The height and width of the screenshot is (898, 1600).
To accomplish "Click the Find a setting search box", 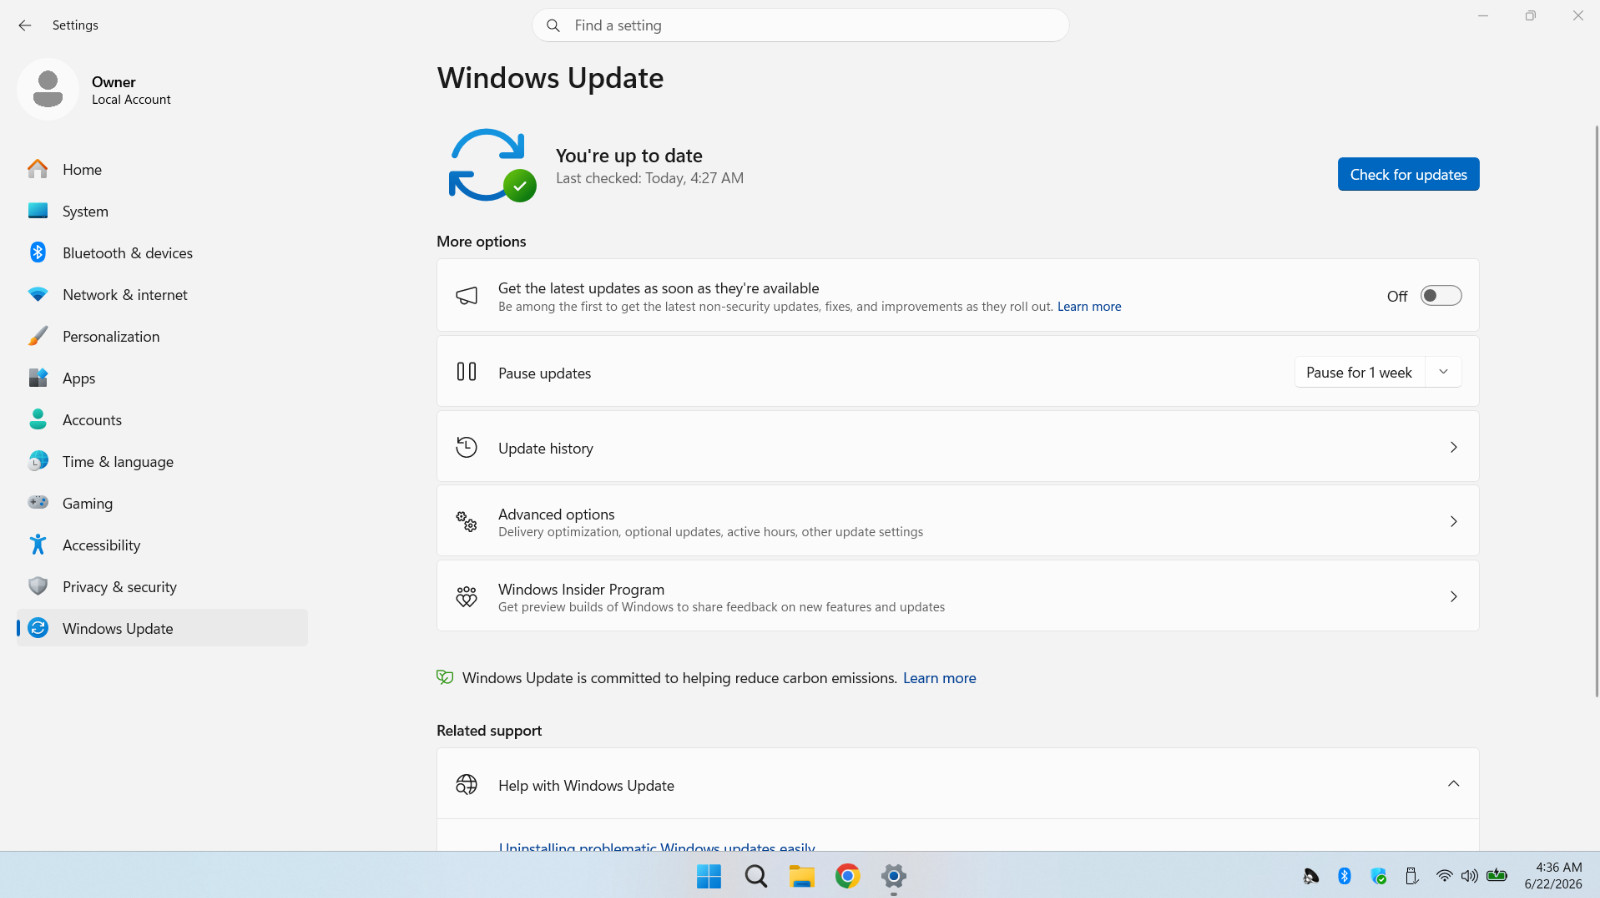I will pyautogui.click(x=800, y=25).
